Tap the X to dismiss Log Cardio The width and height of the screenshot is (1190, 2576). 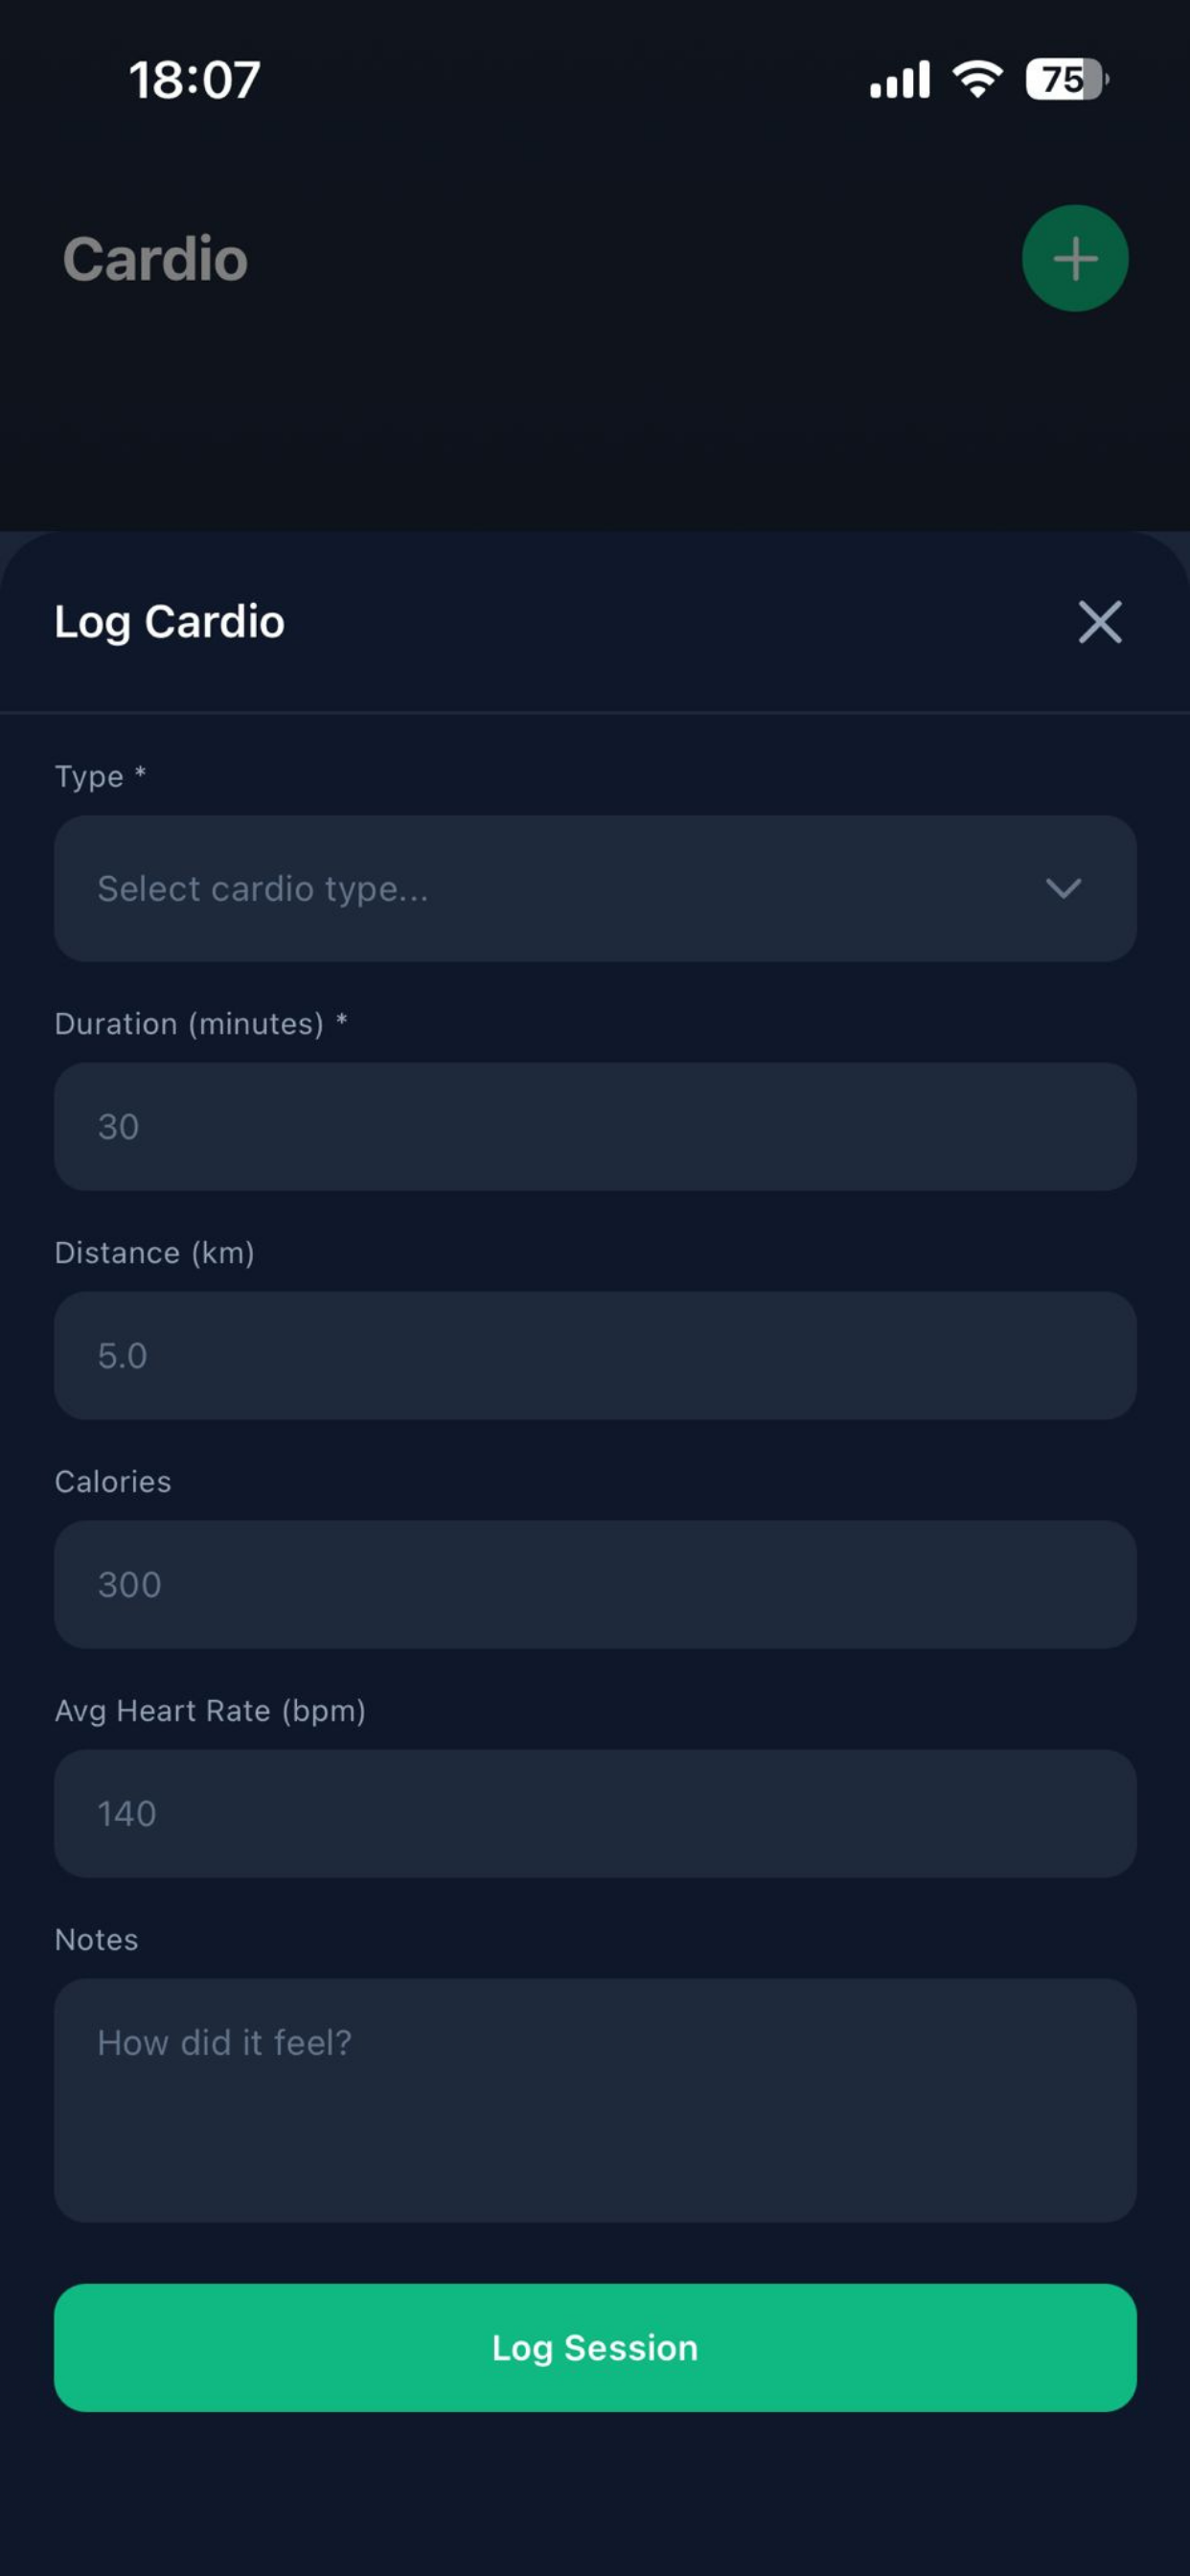point(1098,622)
